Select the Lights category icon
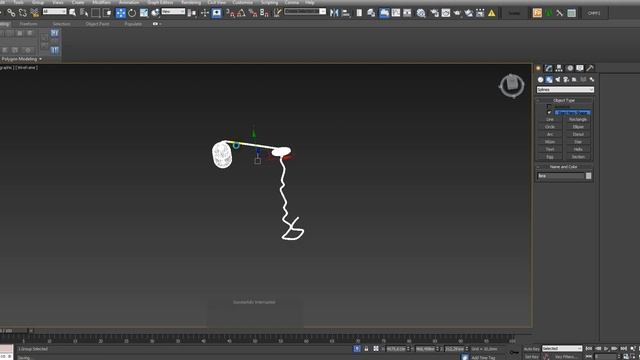 558,80
